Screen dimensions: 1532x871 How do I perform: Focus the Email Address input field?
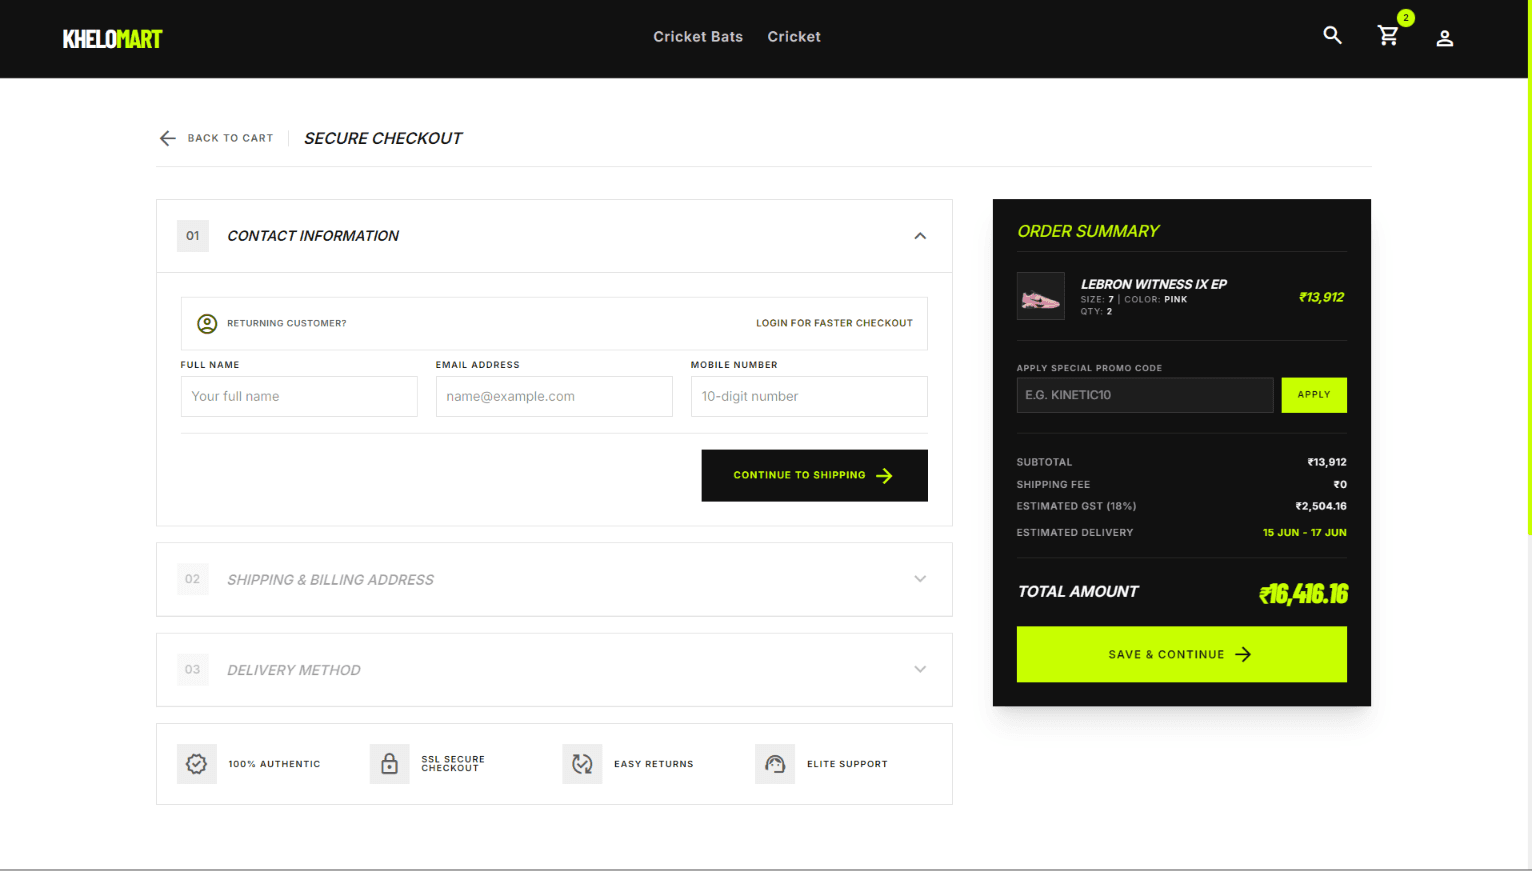(x=554, y=396)
